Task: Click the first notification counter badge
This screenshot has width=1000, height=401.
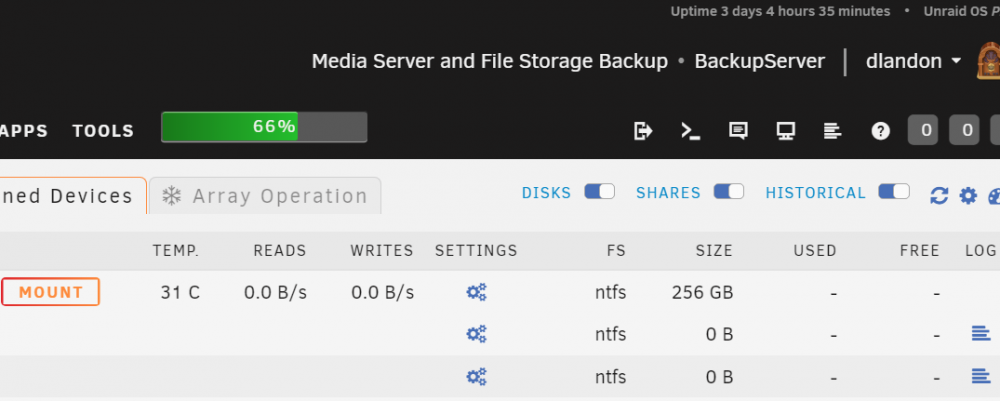Action: tap(926, 131)
